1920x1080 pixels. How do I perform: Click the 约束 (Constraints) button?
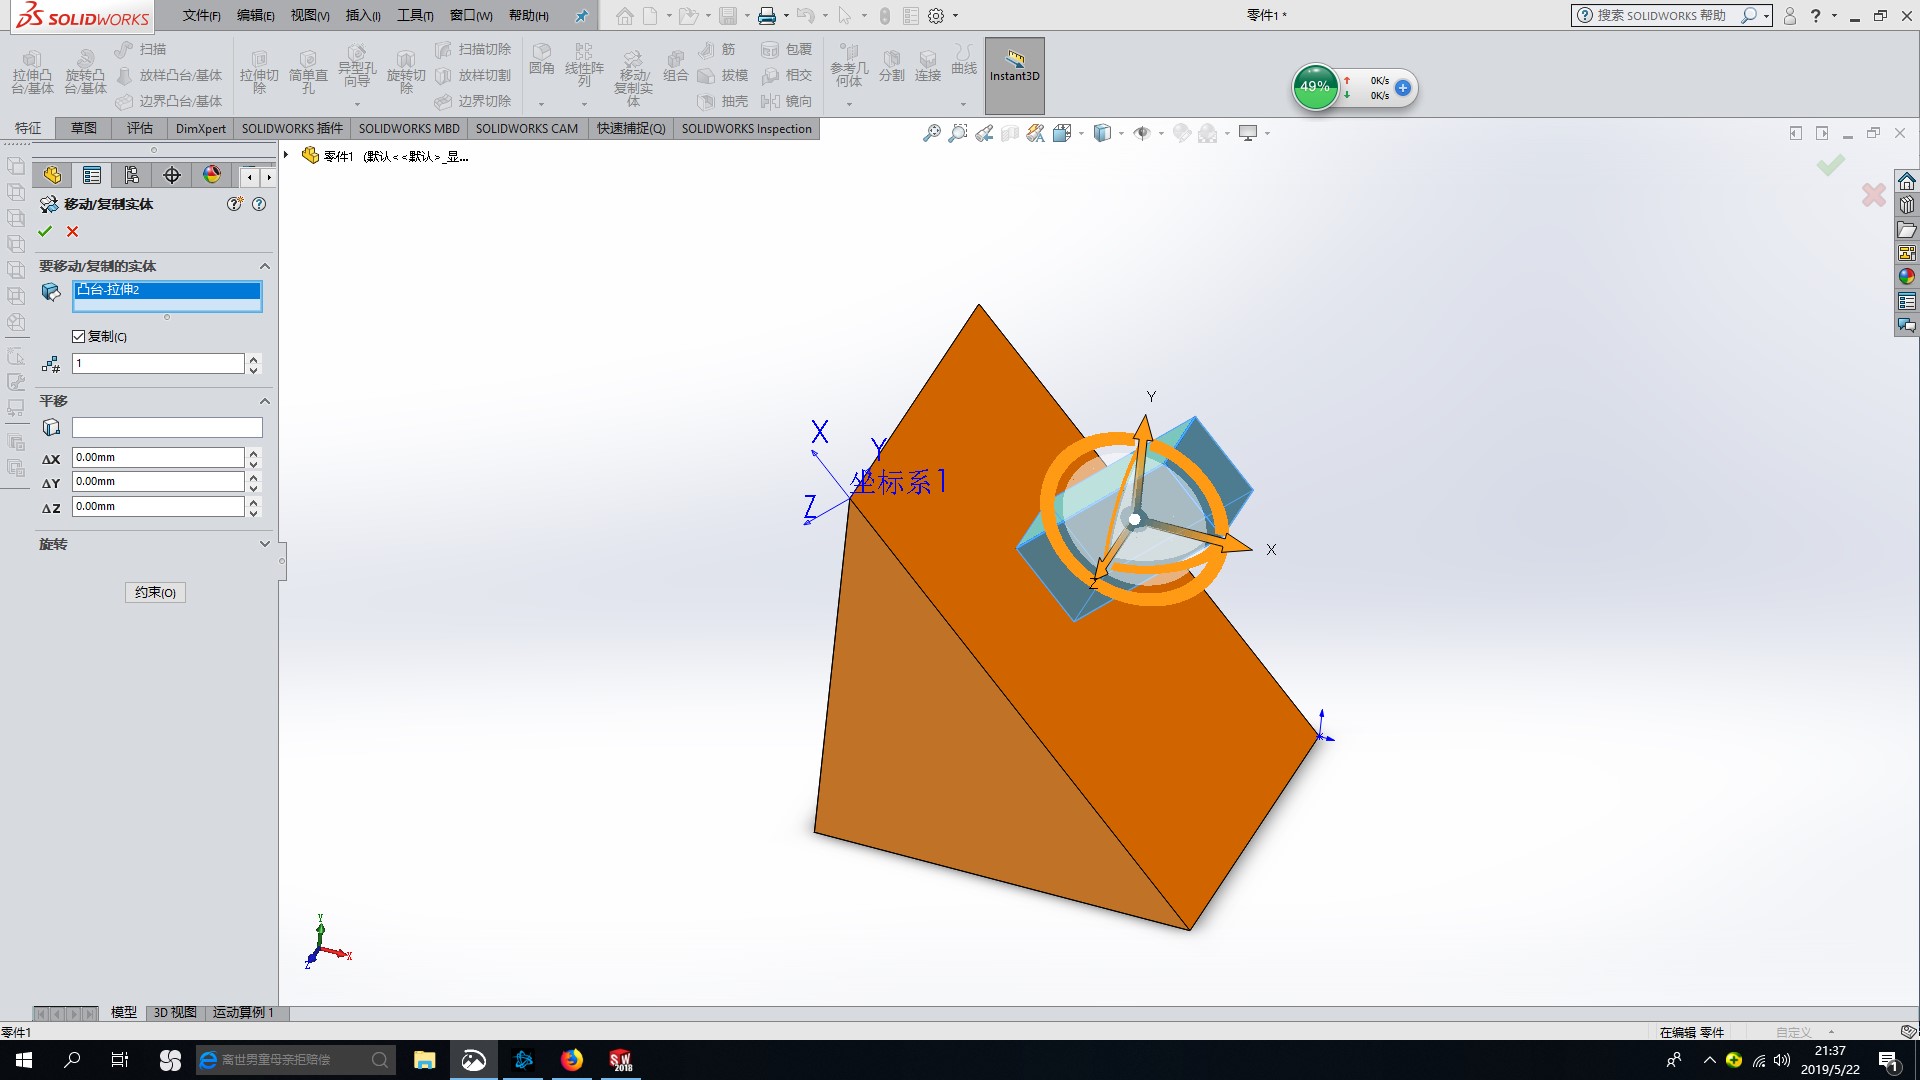tap(155, 592)
